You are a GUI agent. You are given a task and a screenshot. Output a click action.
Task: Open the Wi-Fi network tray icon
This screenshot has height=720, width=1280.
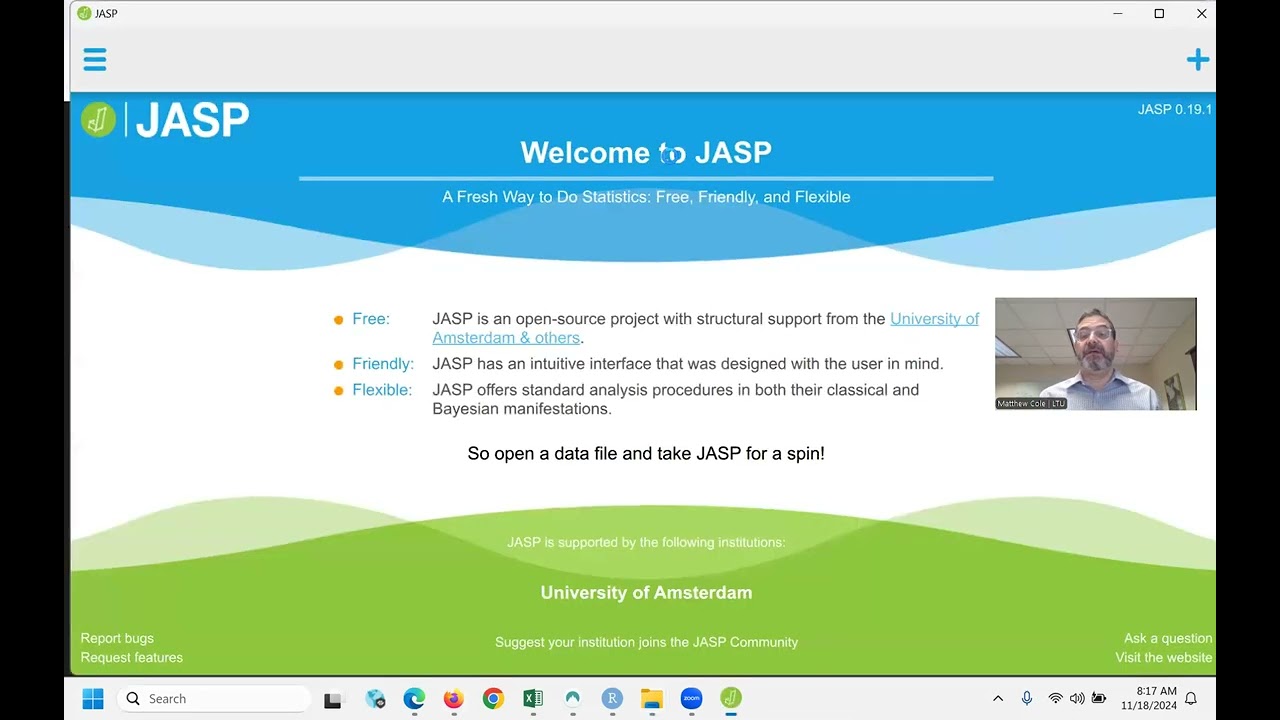click(1055, 699)
